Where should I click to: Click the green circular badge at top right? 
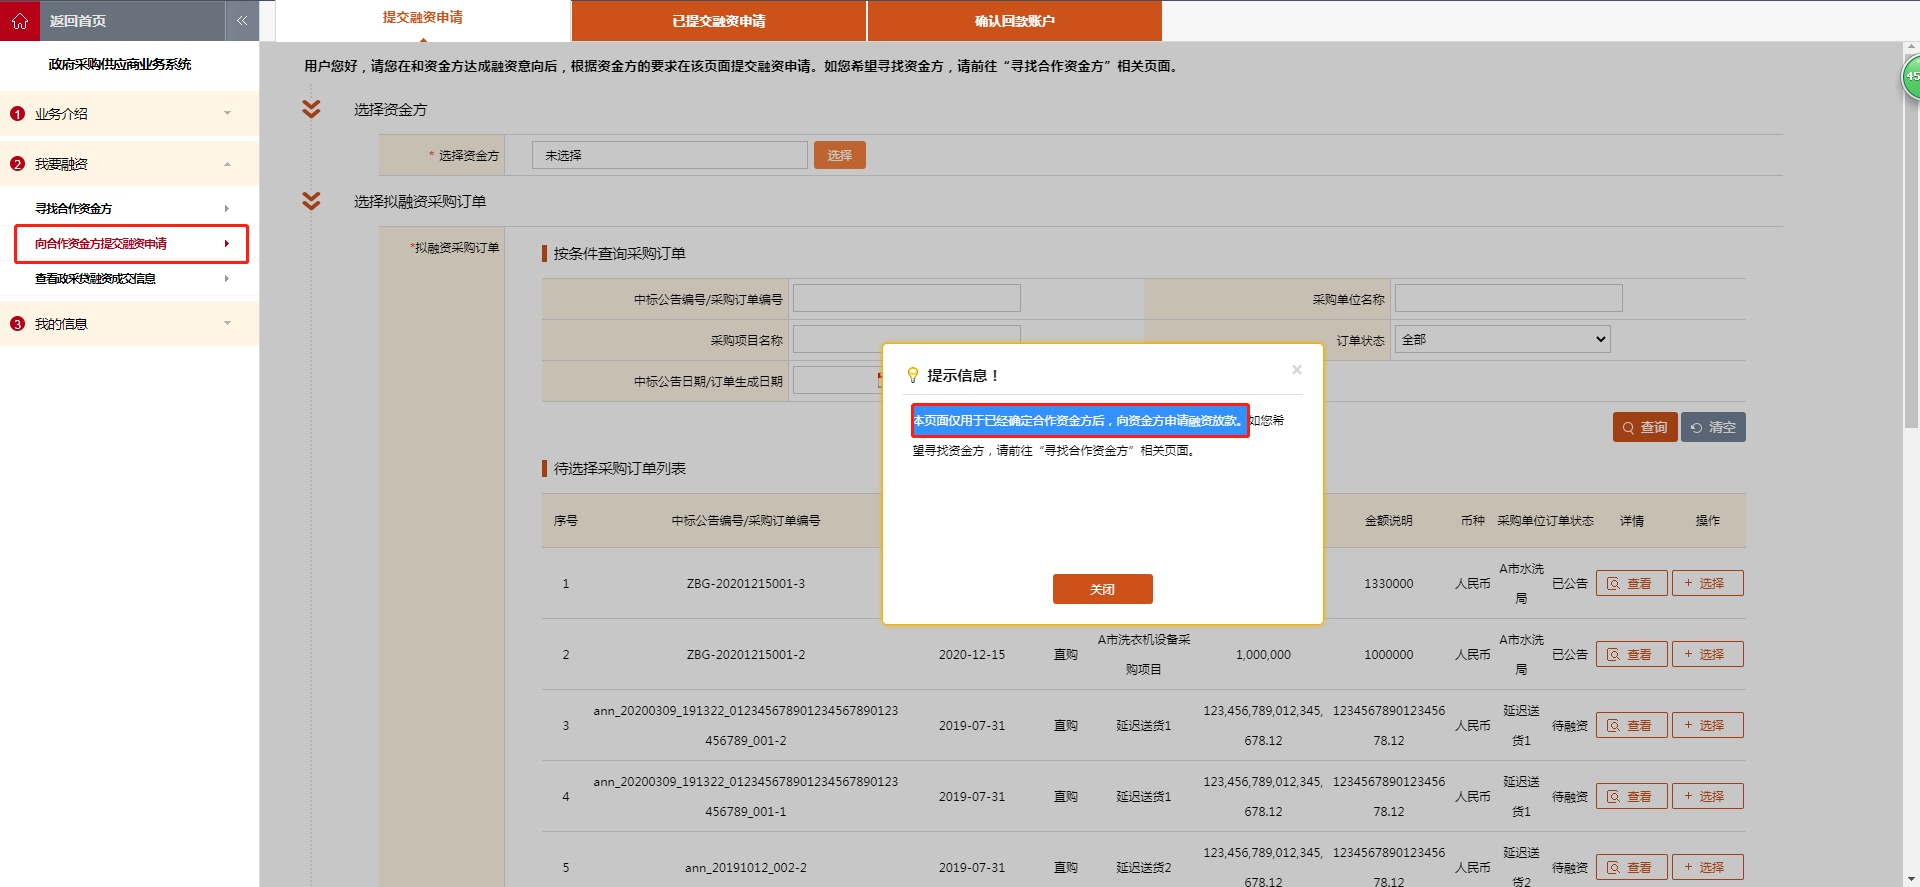(x=1911, y=76)
